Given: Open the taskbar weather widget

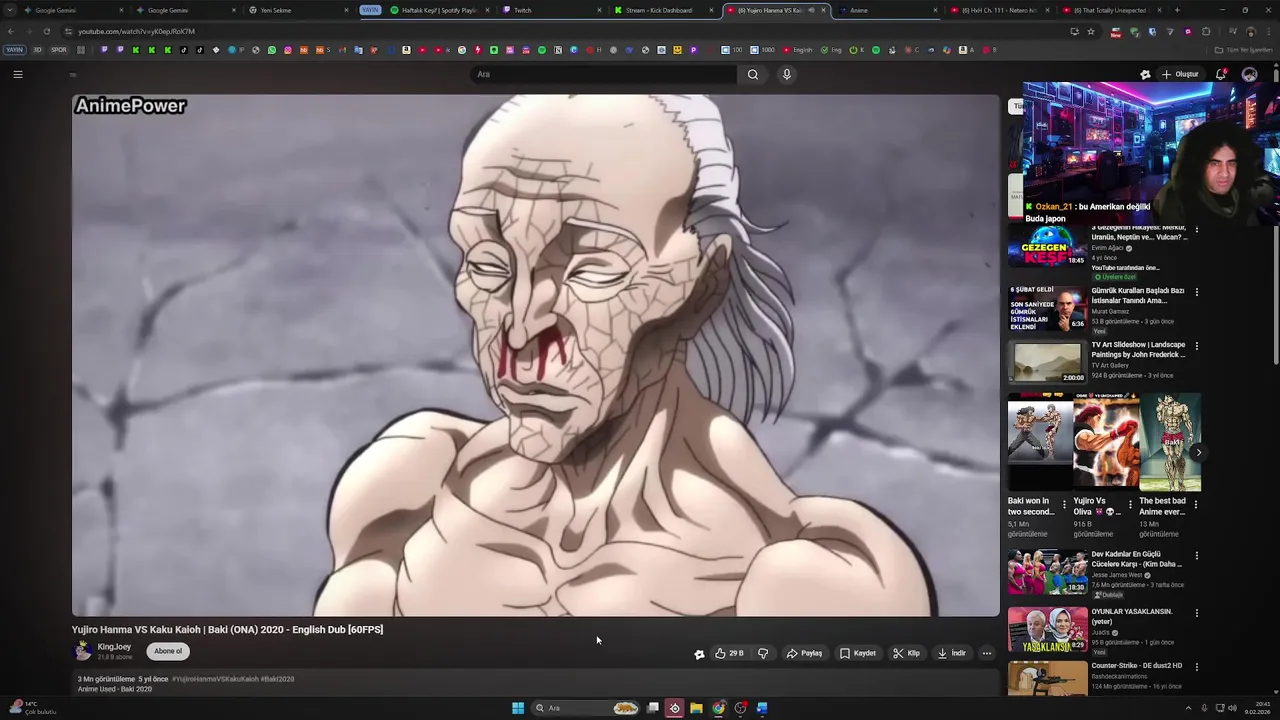Looking at the screenshot, I should point(32,708).
